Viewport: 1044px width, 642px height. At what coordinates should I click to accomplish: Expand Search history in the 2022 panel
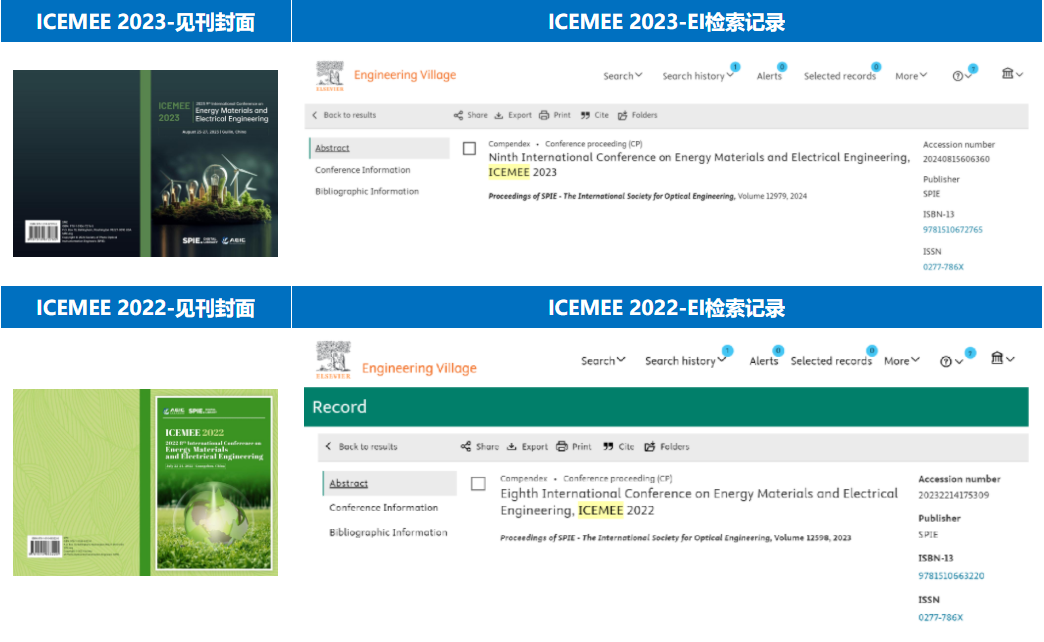[x=685, y=361]
